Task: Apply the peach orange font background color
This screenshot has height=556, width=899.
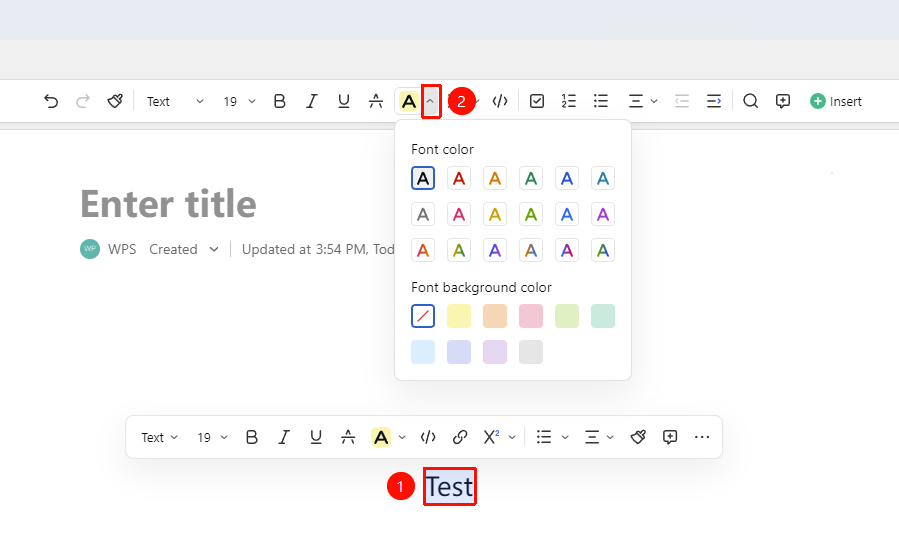Action: (x=495, y=316)
